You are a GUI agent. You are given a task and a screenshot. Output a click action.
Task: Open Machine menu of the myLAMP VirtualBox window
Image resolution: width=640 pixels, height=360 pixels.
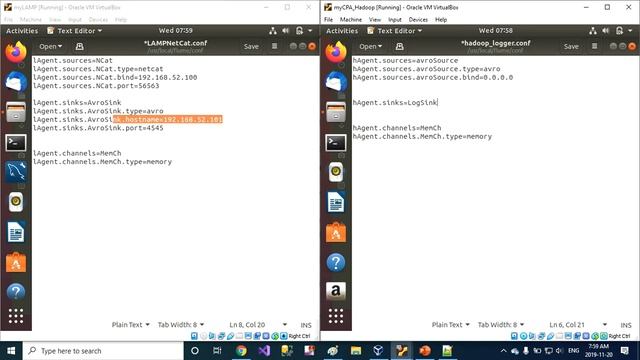pos(31,20)
